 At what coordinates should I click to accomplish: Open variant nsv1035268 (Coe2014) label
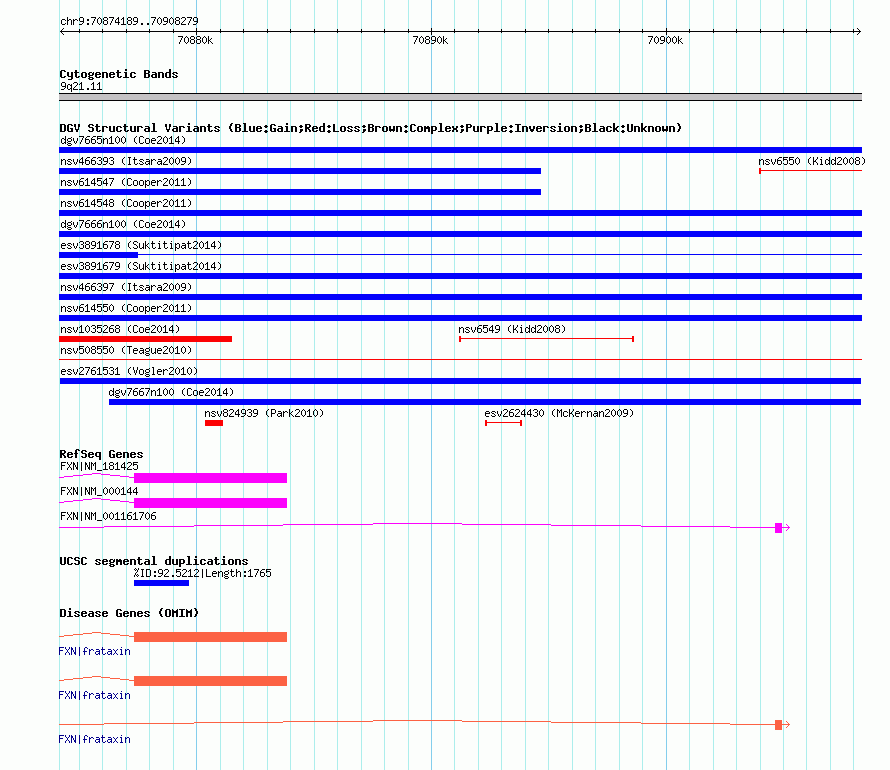pyautogui.click(x=120, y=329)
